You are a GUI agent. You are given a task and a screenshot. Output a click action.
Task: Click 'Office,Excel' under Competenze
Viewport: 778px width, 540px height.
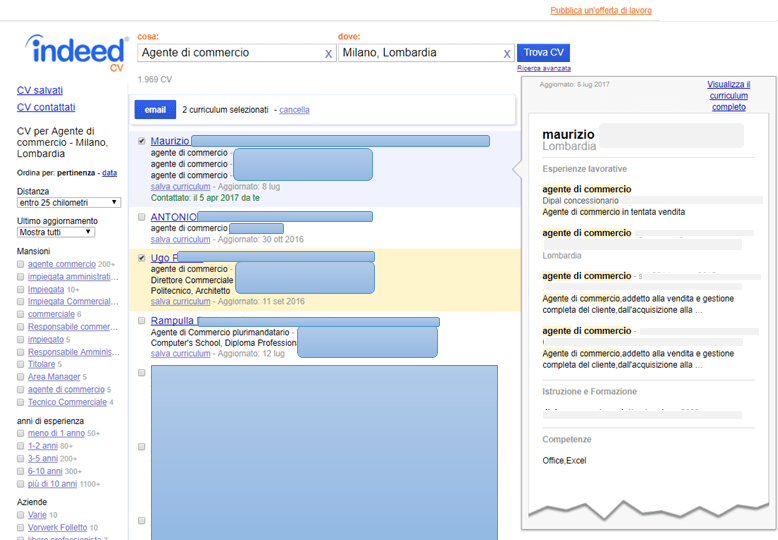[x=564, y=461]
